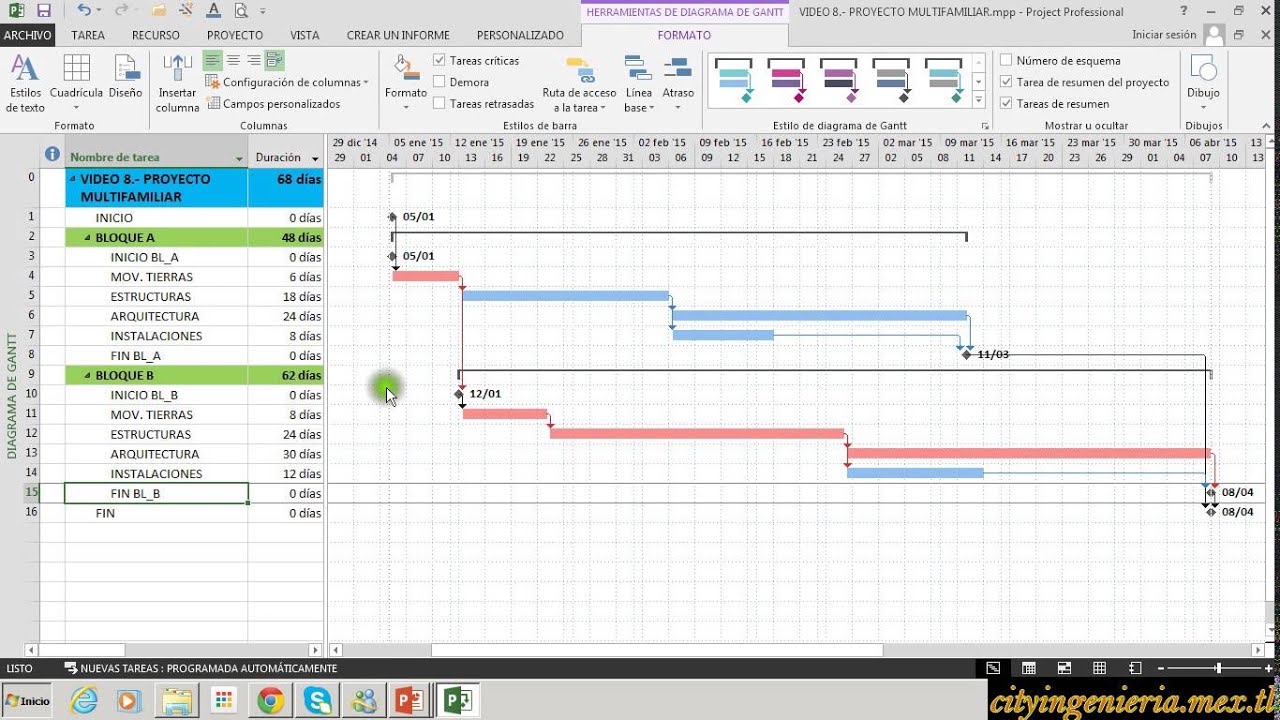Open the Windows Inicio start button
1280x720 pixels.
pyautogui.click(x=27, y=700)
